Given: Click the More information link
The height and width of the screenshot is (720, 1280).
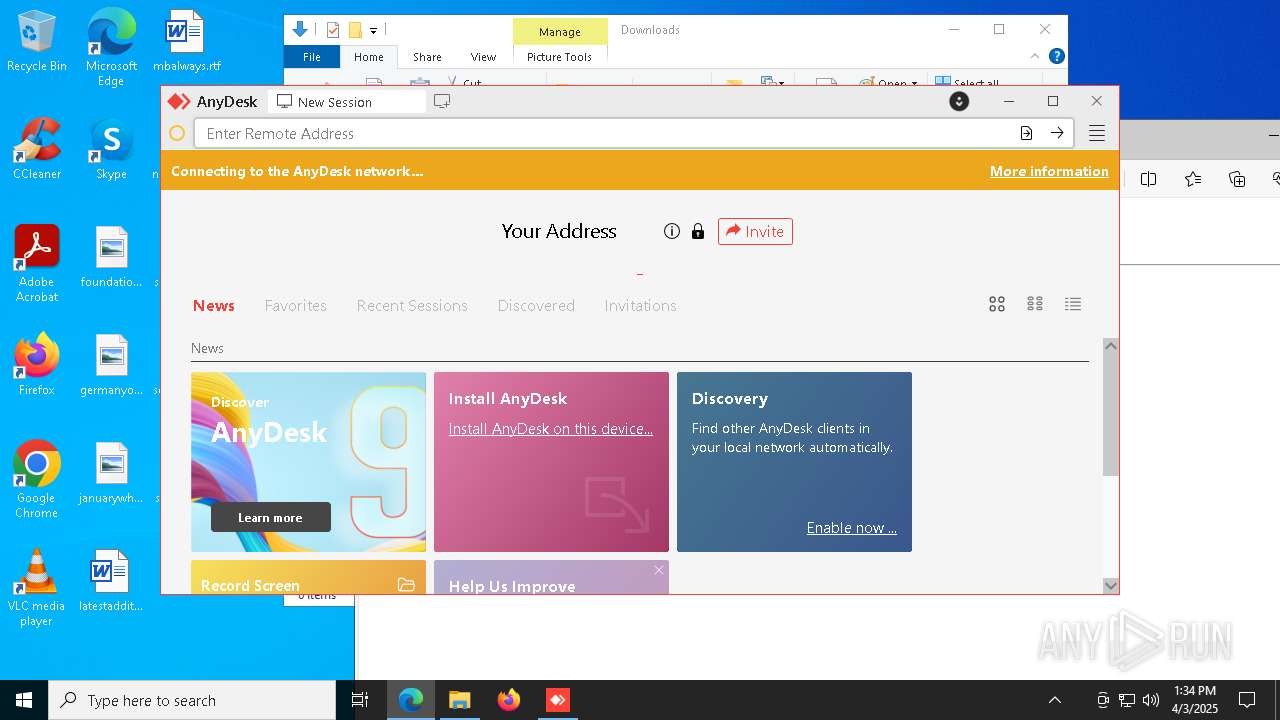Looking at the screenshot, I should (x=1049, y=171).
